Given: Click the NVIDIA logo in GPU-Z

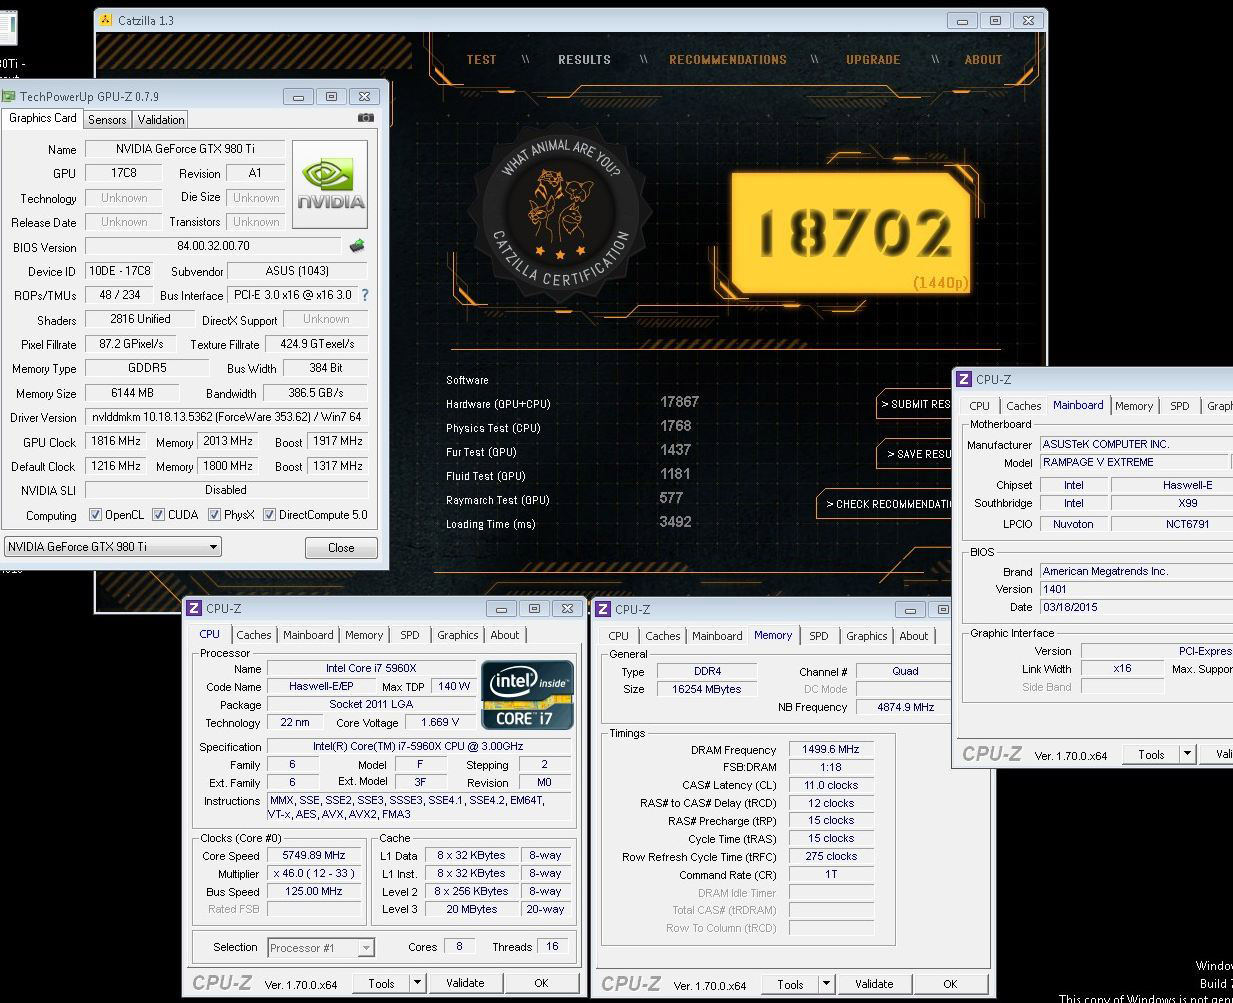Looking at the screenshot, I should click(330, 184).
